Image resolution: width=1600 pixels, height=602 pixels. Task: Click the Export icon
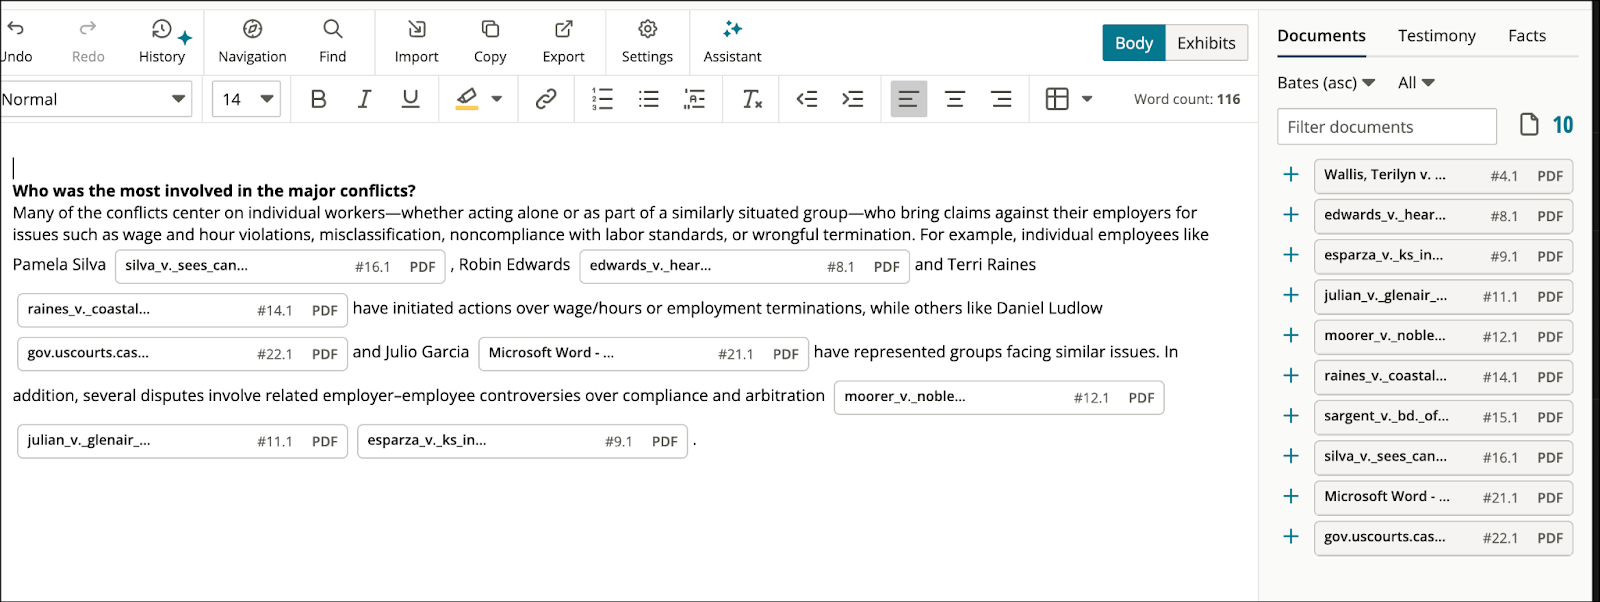pos(564,29)
